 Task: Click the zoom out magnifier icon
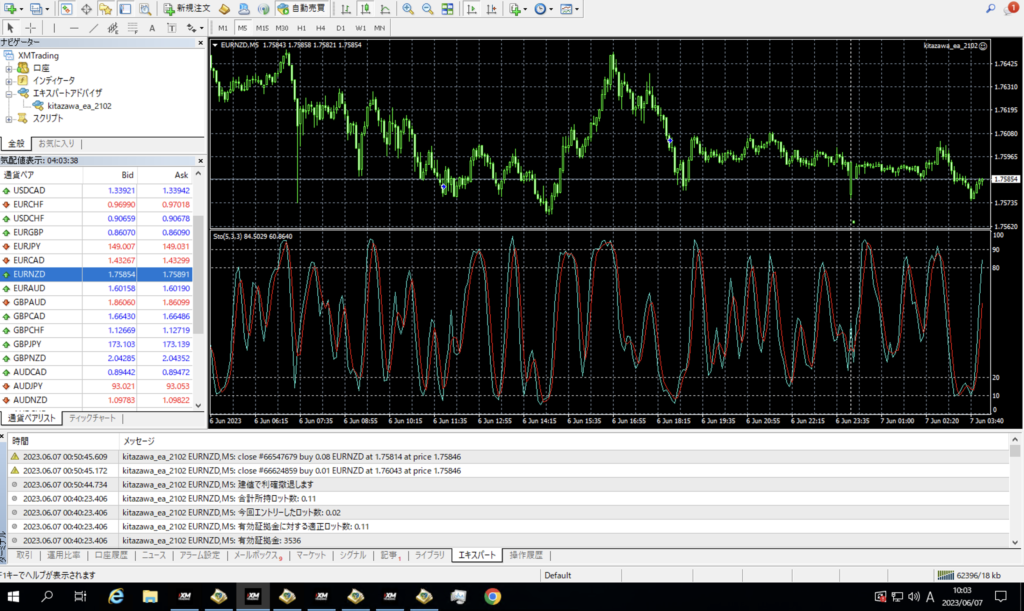[427, 9]
